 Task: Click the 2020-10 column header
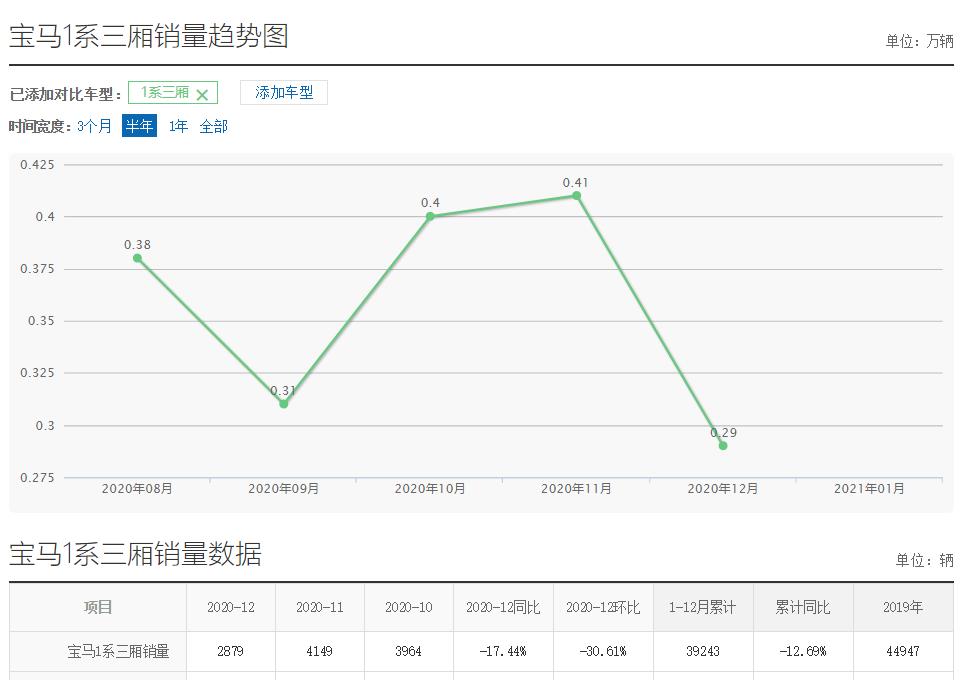[x=409, y=607]
